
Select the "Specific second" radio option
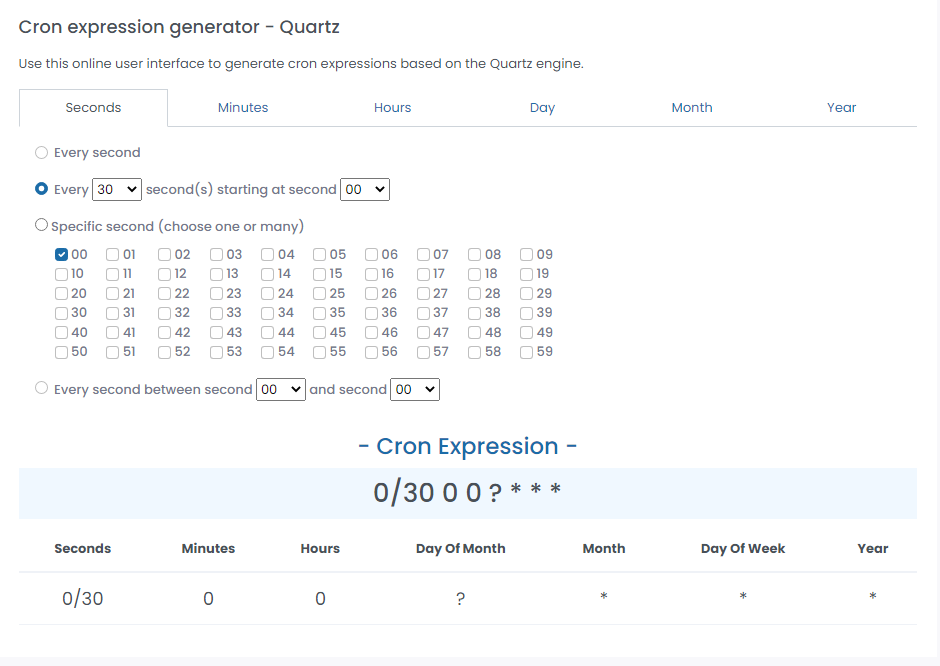(41, 225)
